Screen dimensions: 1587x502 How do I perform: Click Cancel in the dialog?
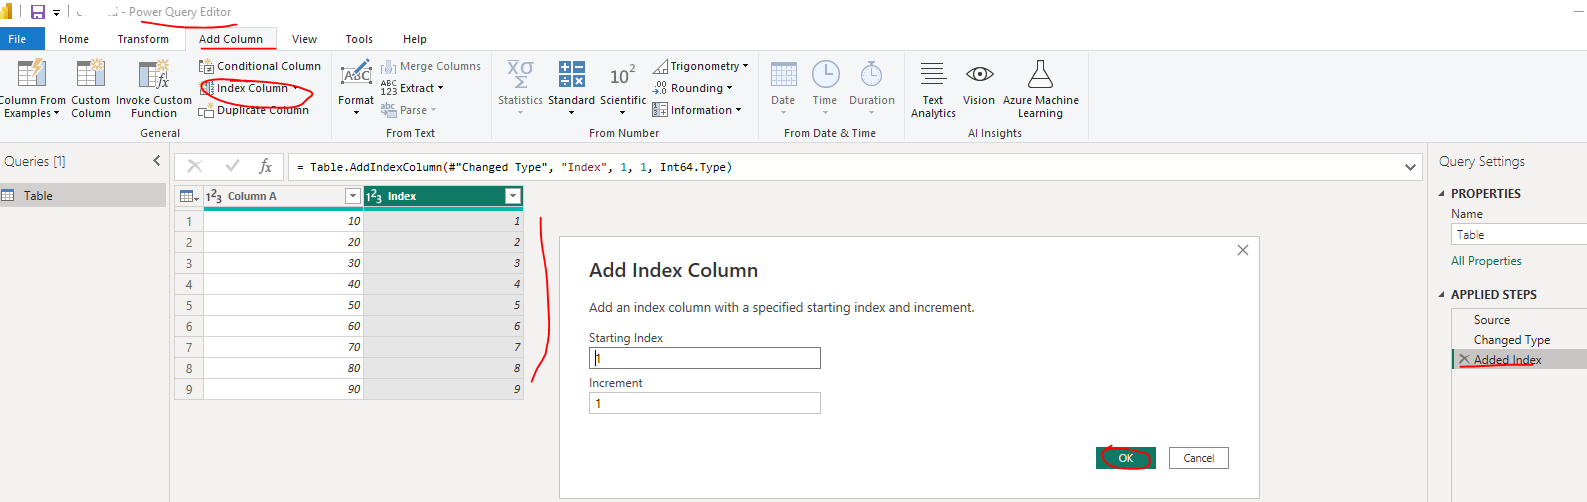point(1199,458)
